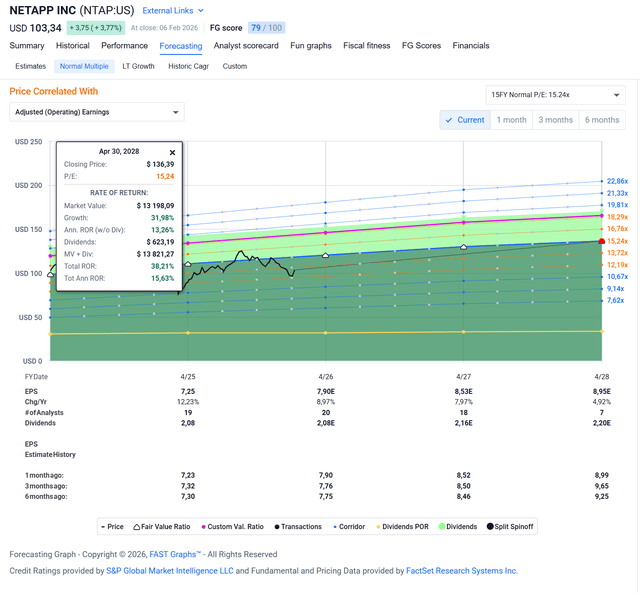Toggle Dividends POR legend item
This screenshot has width=640, height=593.
402,526
